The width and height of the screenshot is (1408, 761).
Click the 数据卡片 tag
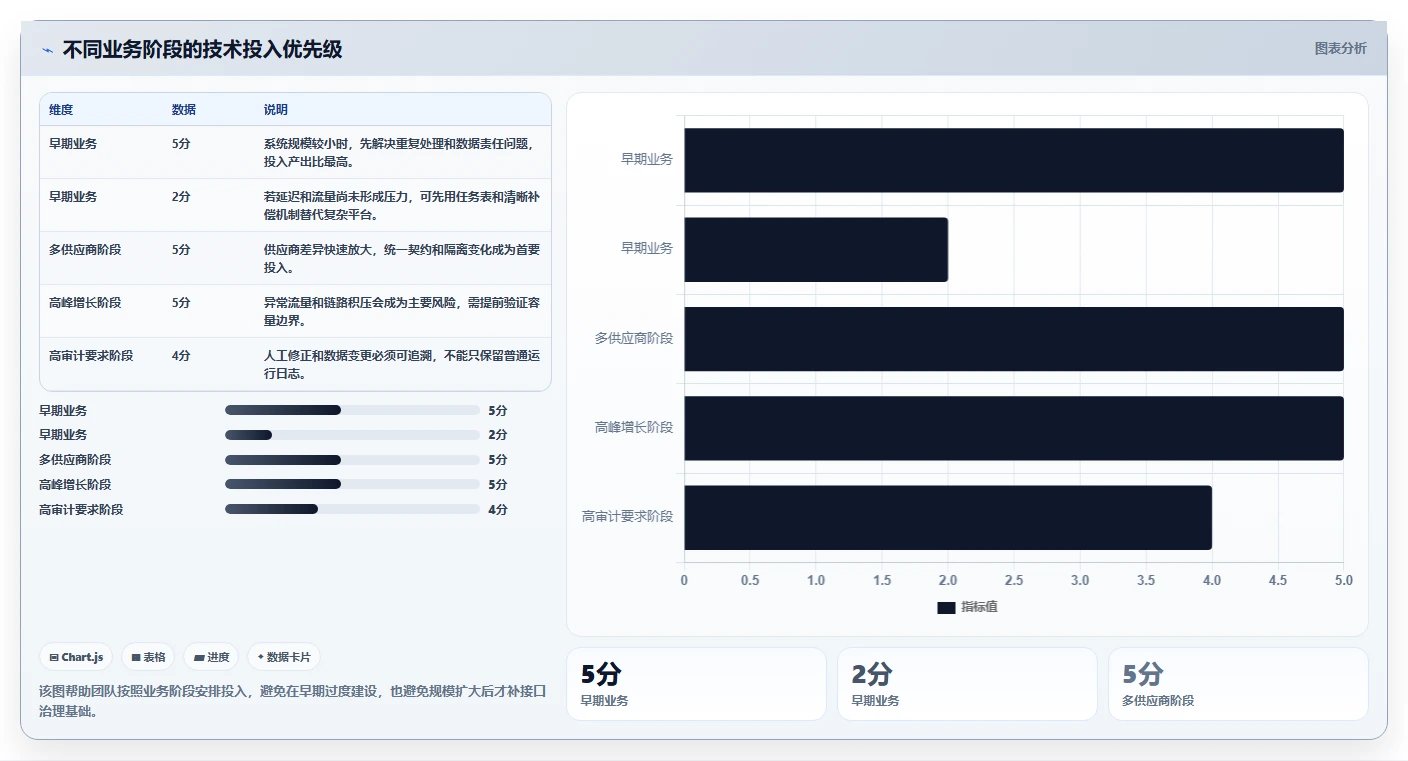284,657
